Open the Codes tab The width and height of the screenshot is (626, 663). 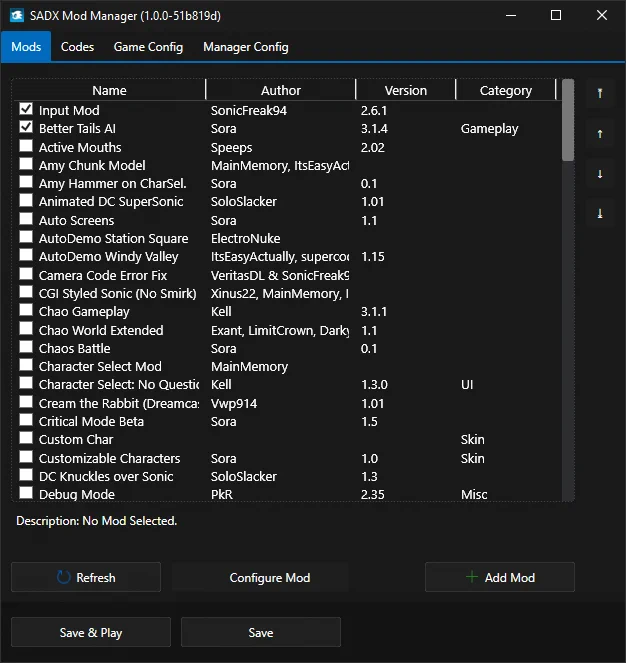77,47
